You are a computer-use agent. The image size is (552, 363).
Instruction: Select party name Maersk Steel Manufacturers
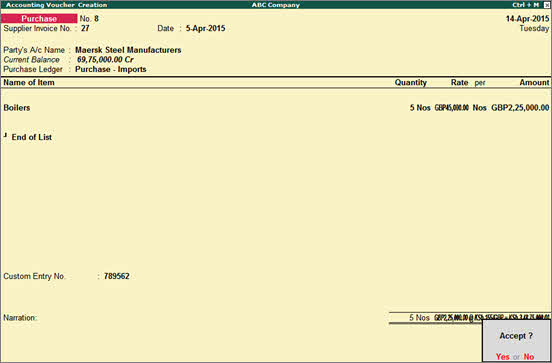(128, 50)
